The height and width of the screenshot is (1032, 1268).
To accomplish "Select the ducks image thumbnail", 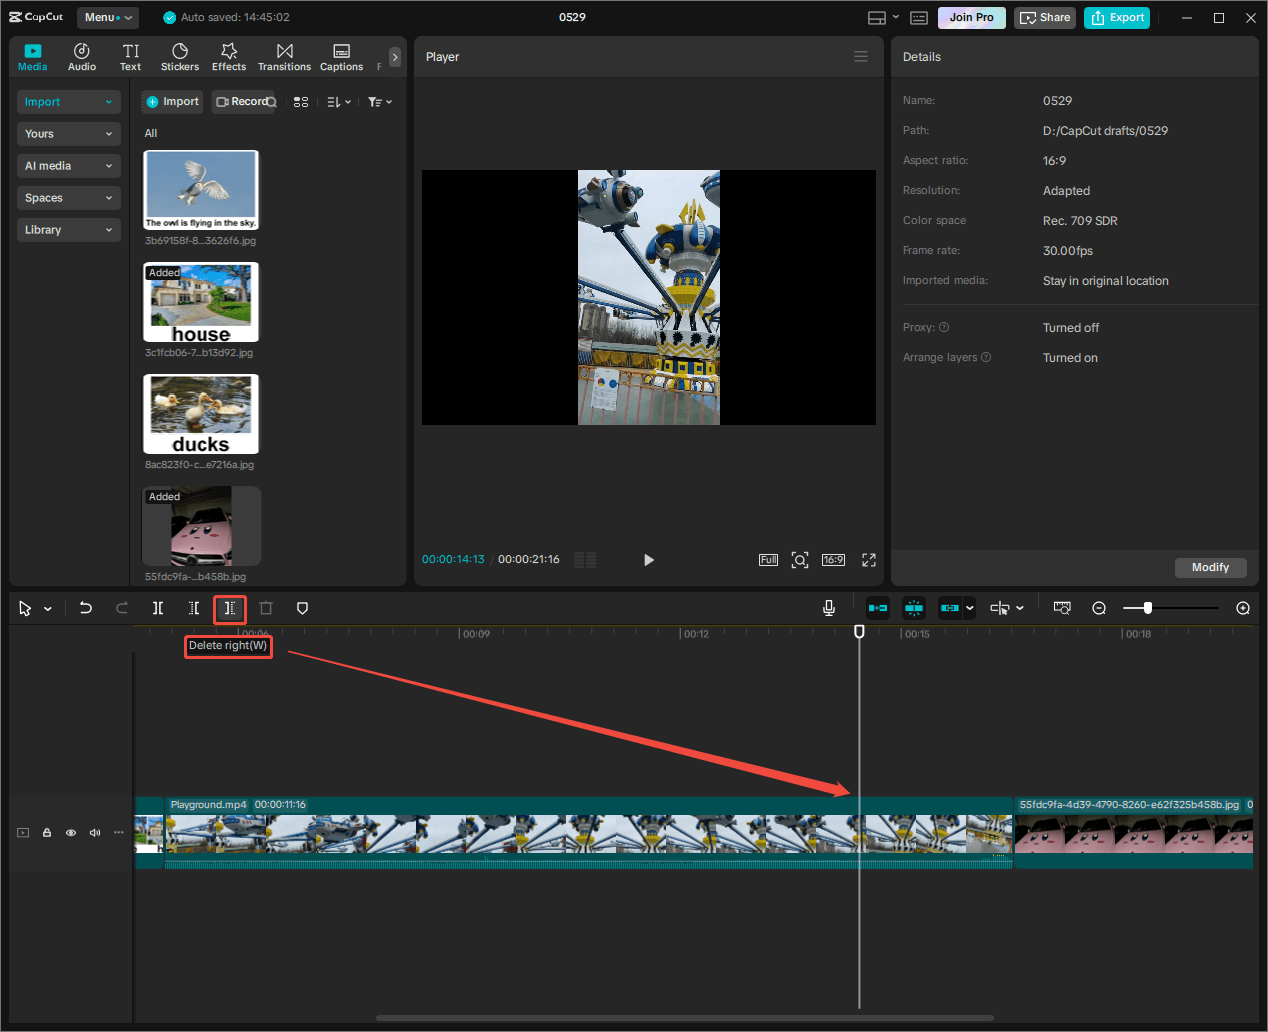I will (200, 413).
